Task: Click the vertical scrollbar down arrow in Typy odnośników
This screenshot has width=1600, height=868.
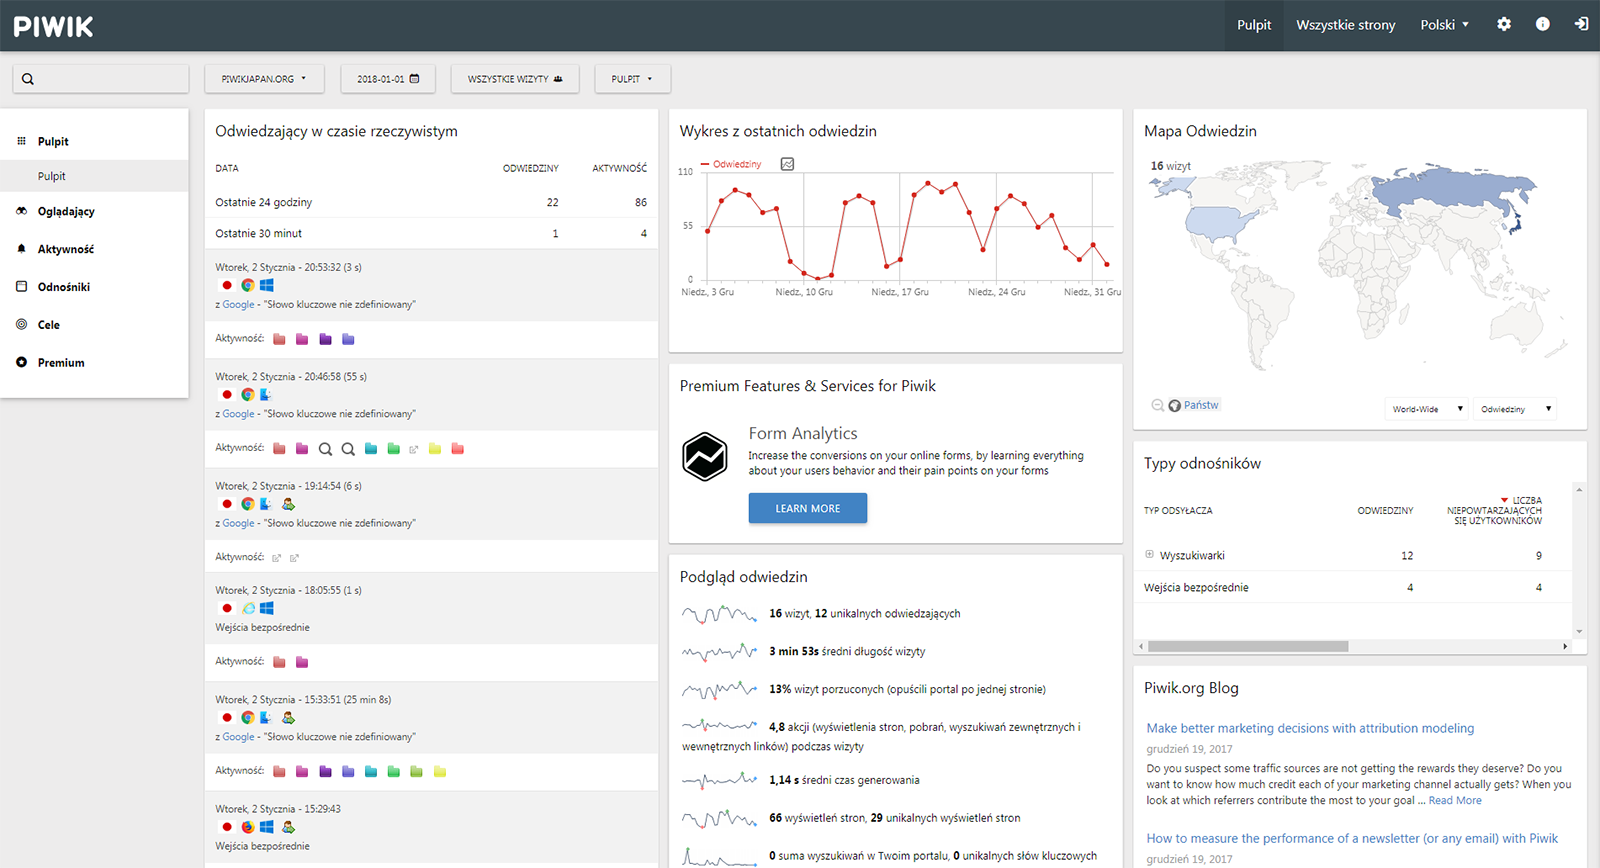Action: point(1579,632)
